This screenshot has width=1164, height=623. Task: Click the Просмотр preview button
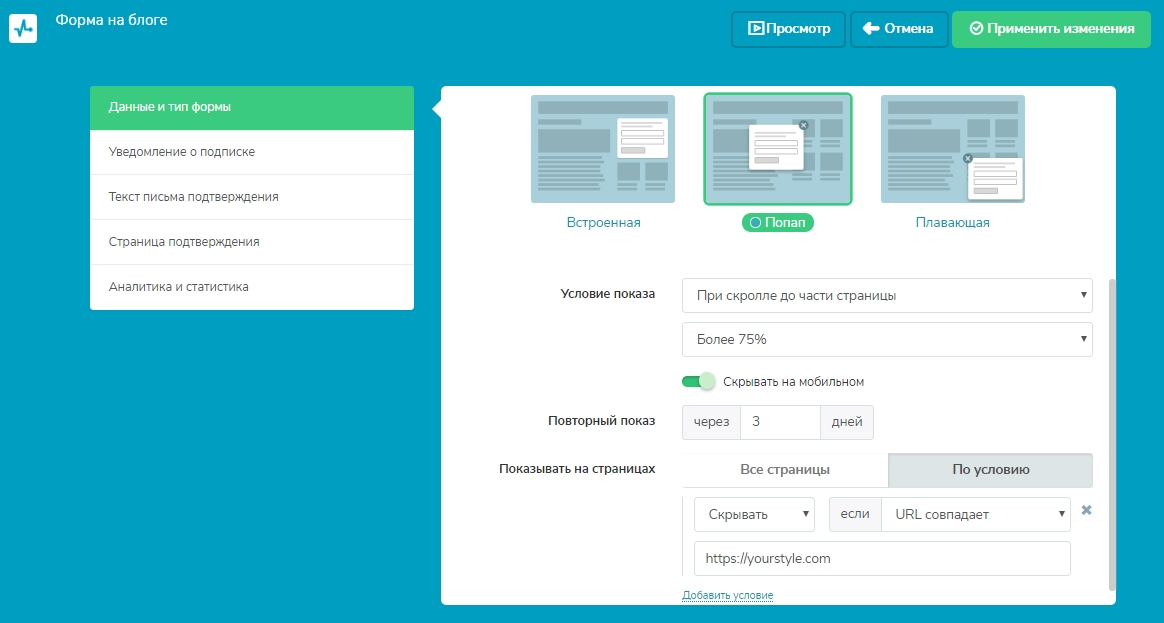(x=788, y=29)
